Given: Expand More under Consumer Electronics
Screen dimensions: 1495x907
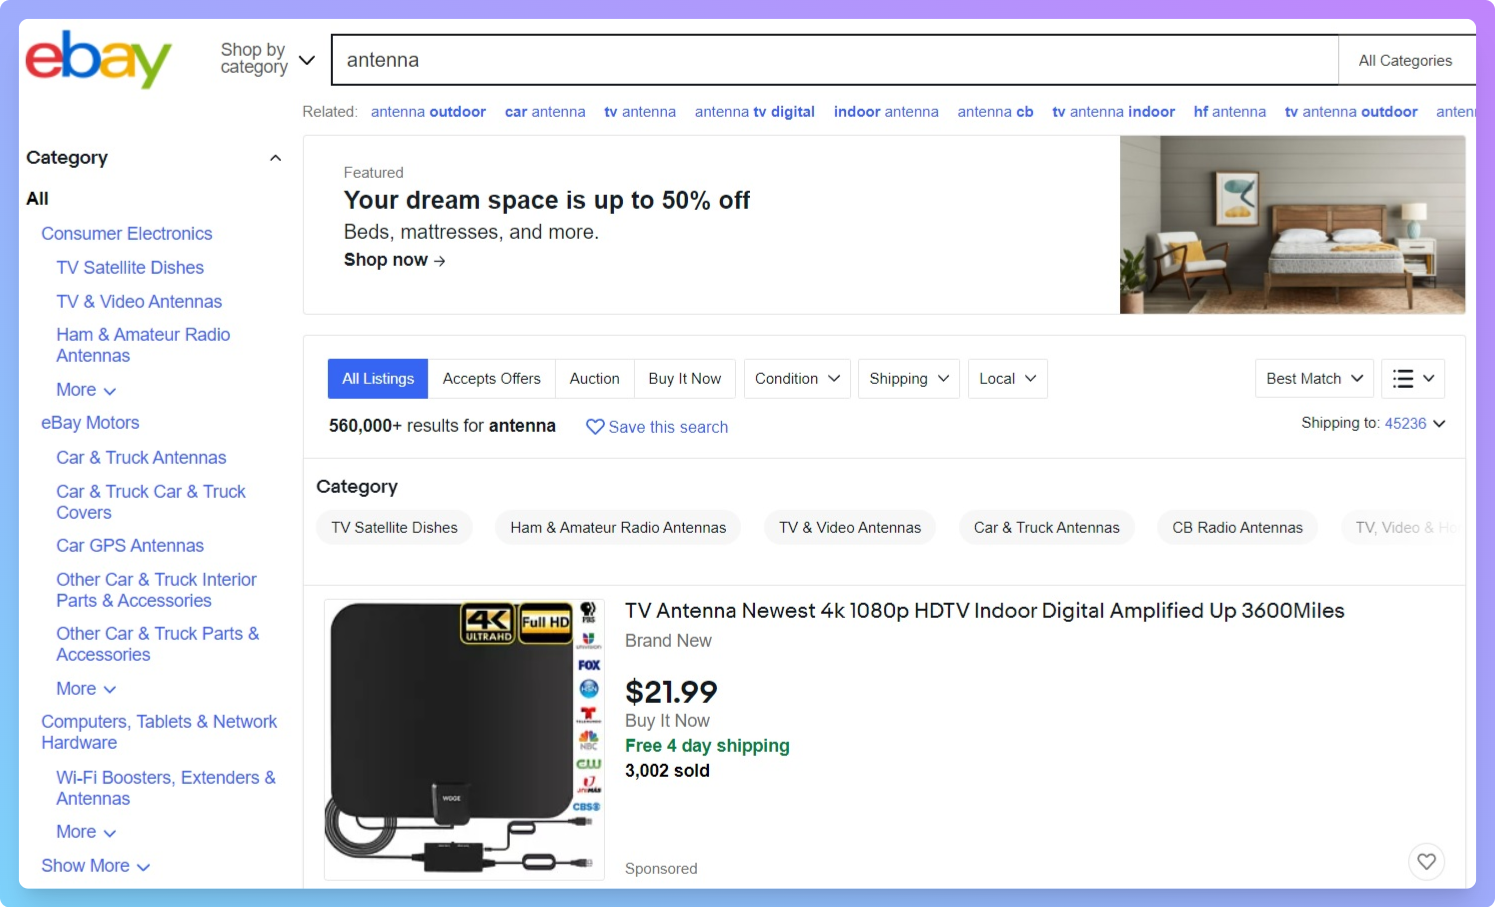Looking at the screenshot, I should (86, 390).
